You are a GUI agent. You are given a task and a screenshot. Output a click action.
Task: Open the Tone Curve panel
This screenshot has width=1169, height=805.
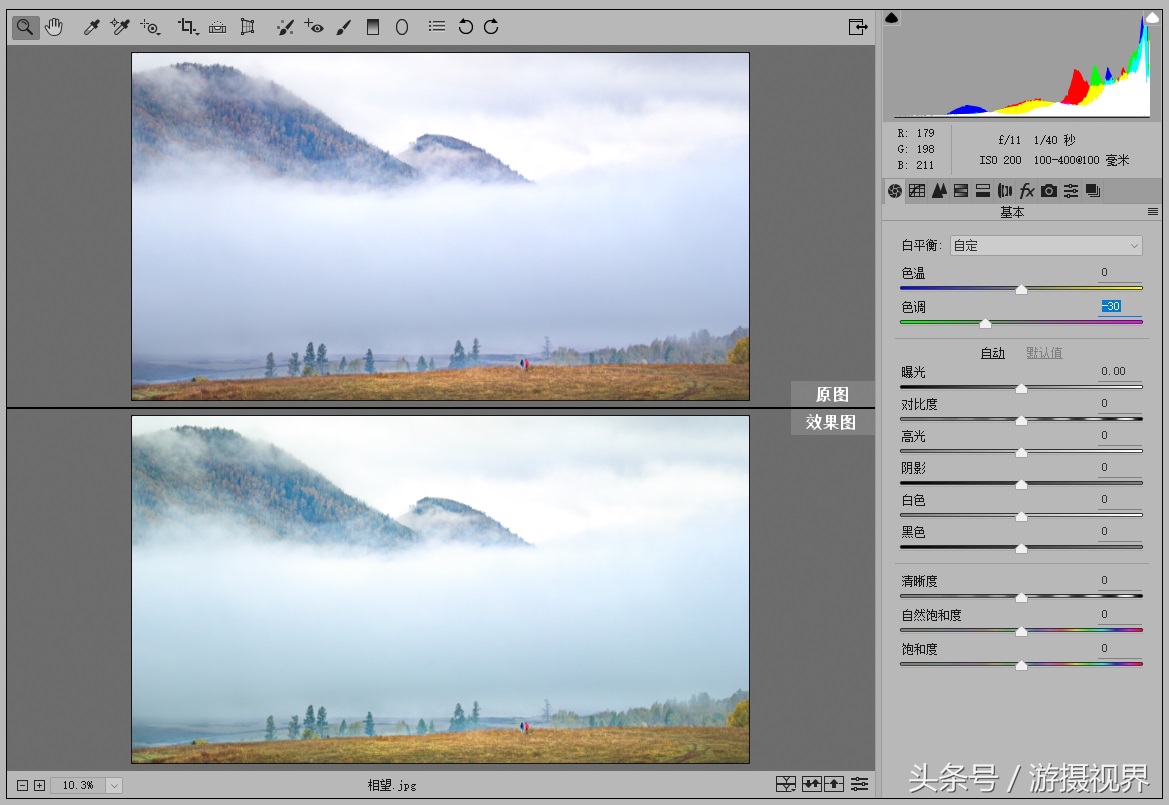click(917, 190)
